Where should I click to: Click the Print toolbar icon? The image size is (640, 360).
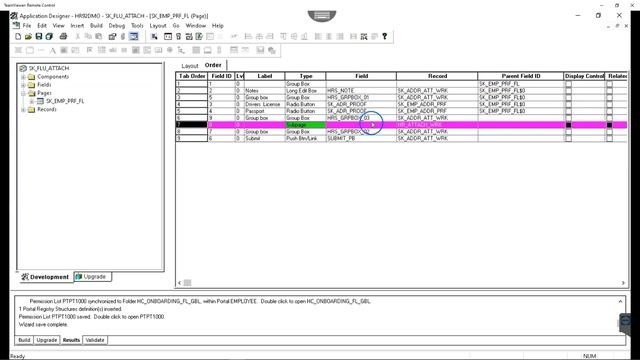(63, 37)
